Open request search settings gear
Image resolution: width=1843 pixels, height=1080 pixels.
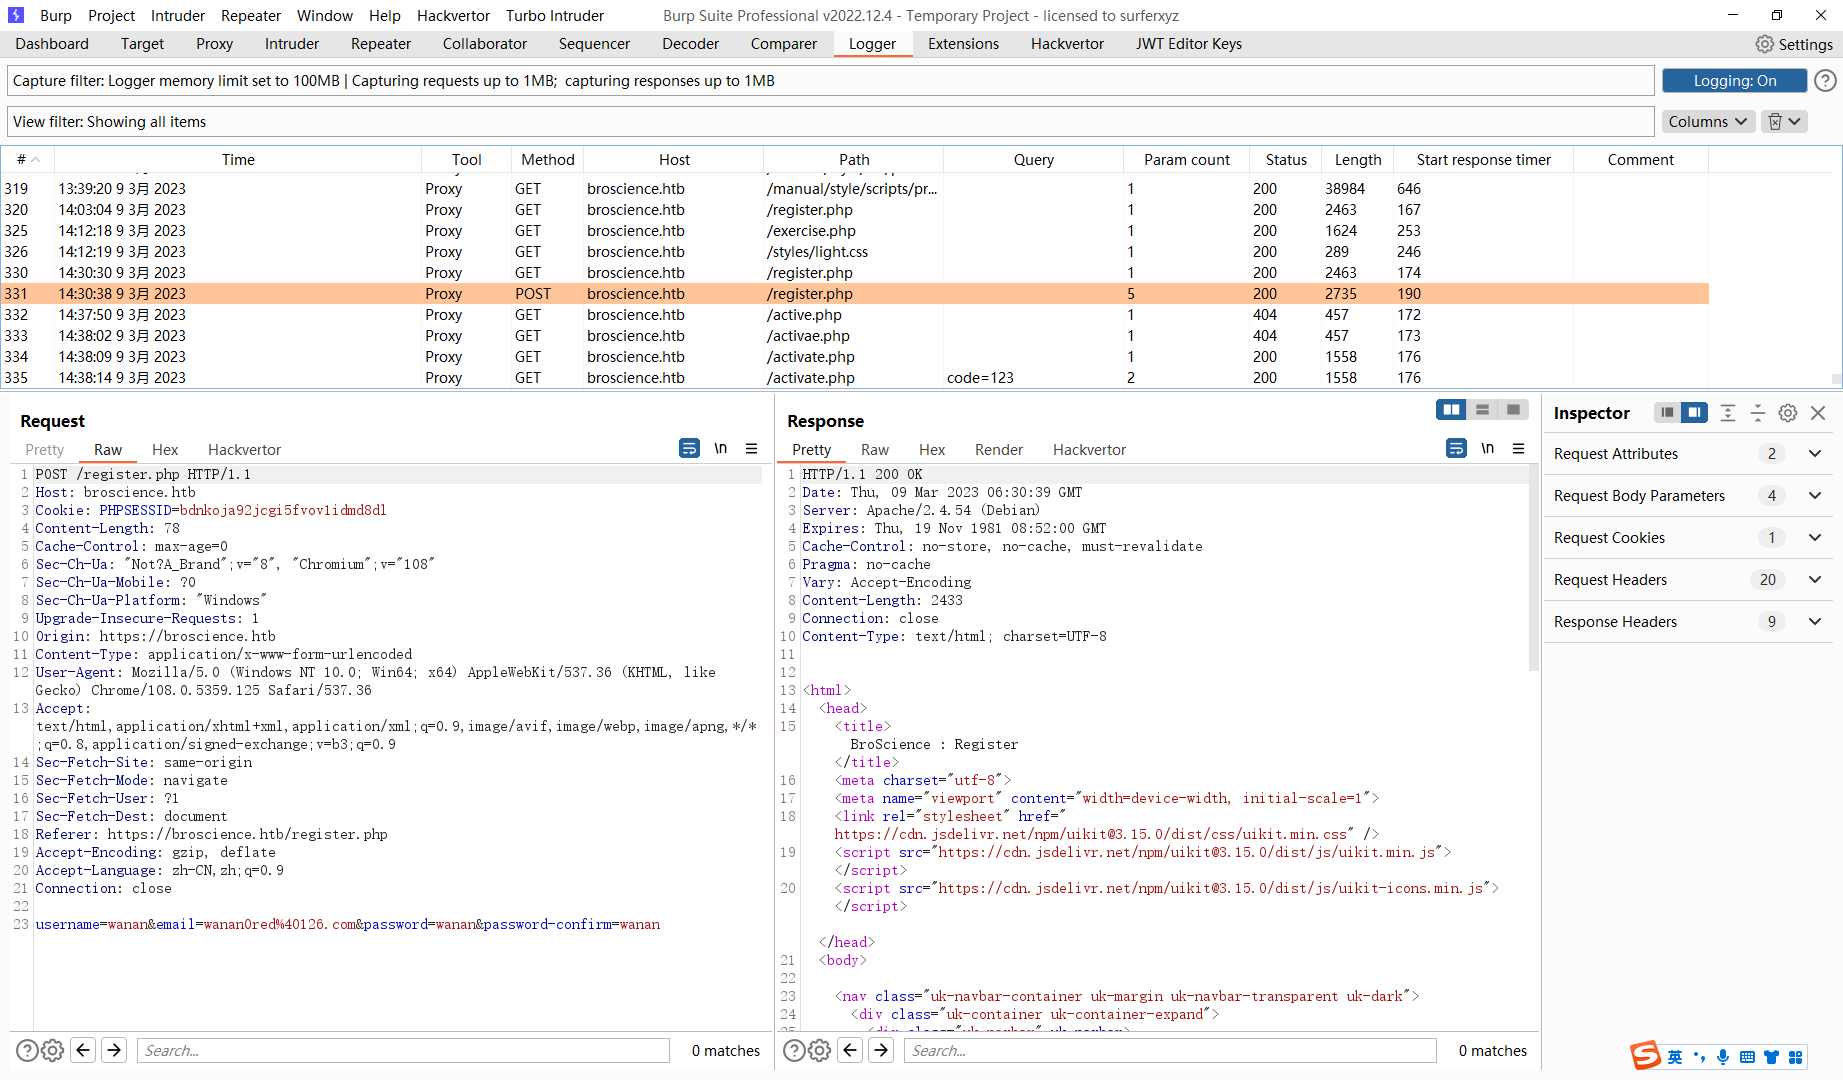click(53, 1050)
